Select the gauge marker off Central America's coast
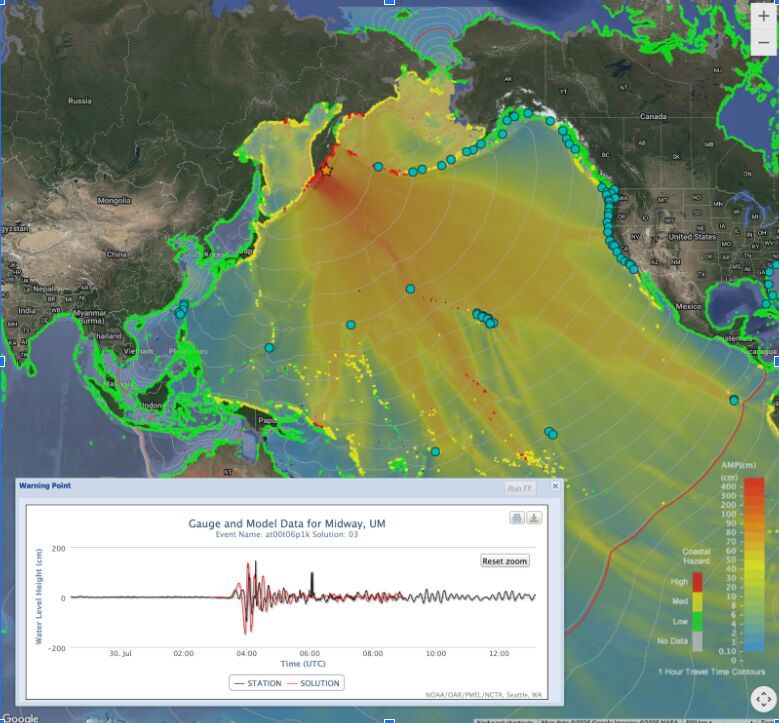Viewport: 779px width, 723px height. coord(734,400)
